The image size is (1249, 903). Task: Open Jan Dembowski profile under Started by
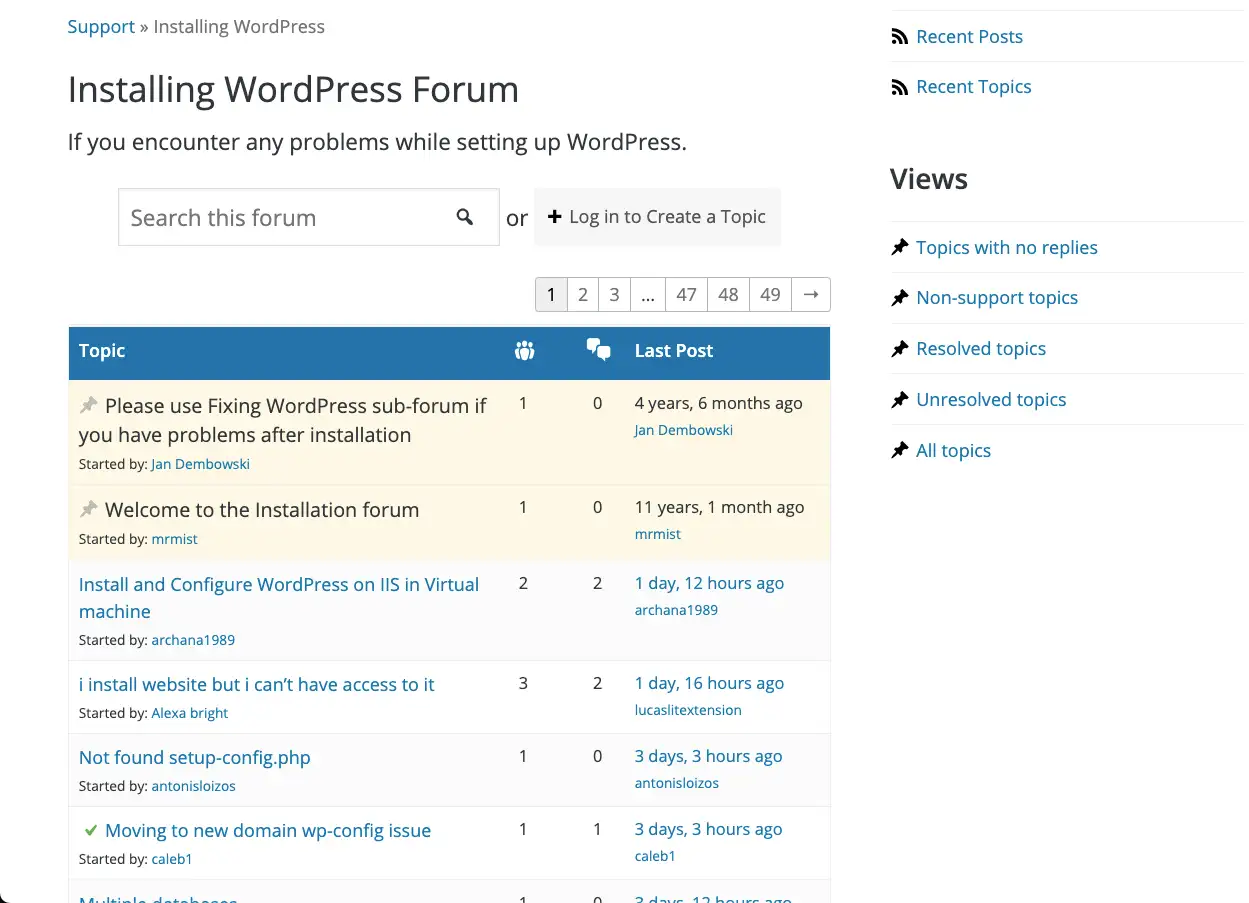pos(200,464)
